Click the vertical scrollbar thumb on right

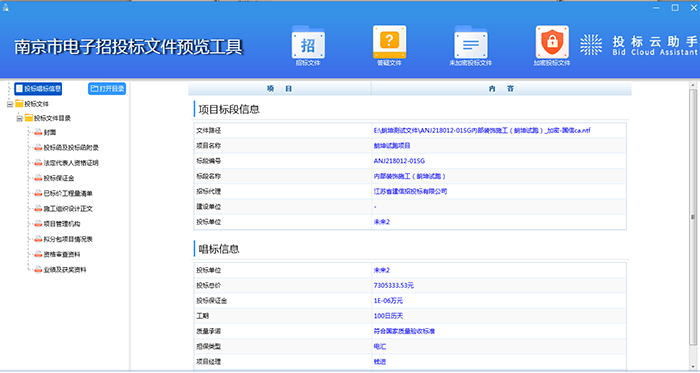[x=693, y=217]
